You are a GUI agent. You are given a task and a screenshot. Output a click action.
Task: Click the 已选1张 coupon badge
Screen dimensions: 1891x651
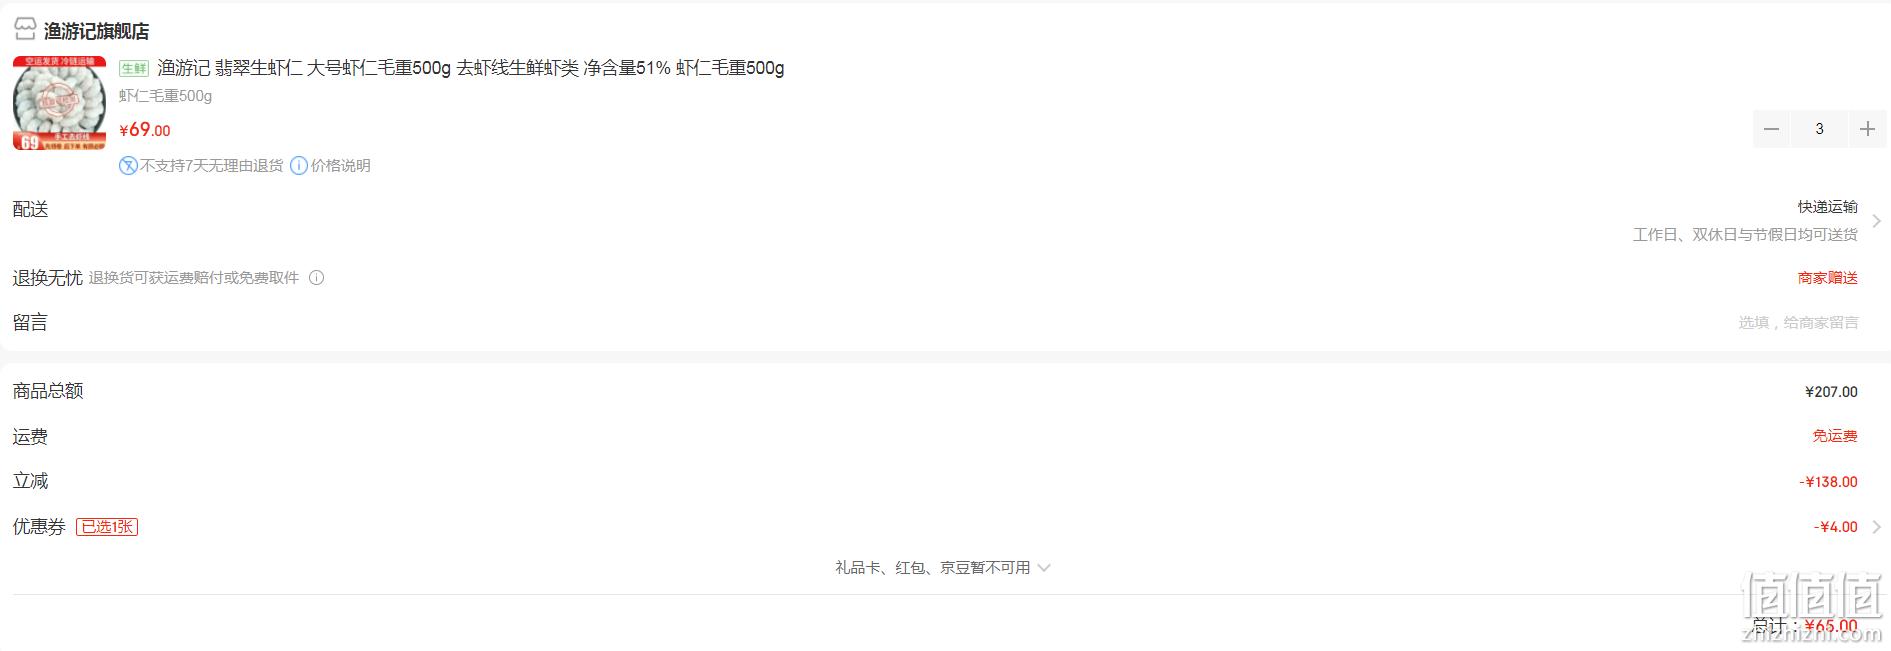[107, 527]
